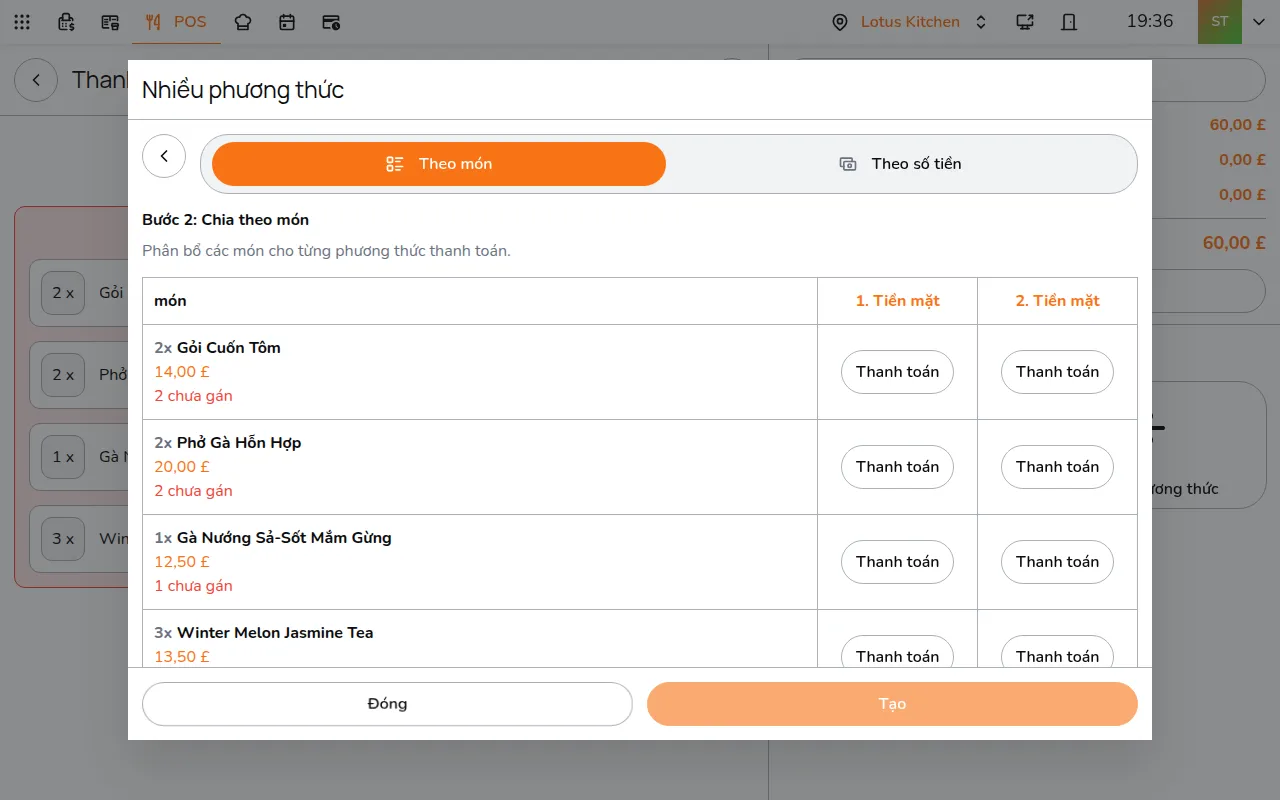
Task: Click the 13,50 £ price
Action: [182, 657]
